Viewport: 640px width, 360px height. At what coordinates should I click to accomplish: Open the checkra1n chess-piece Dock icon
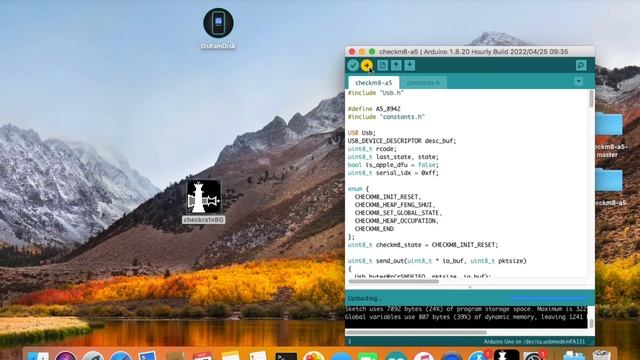506,355
